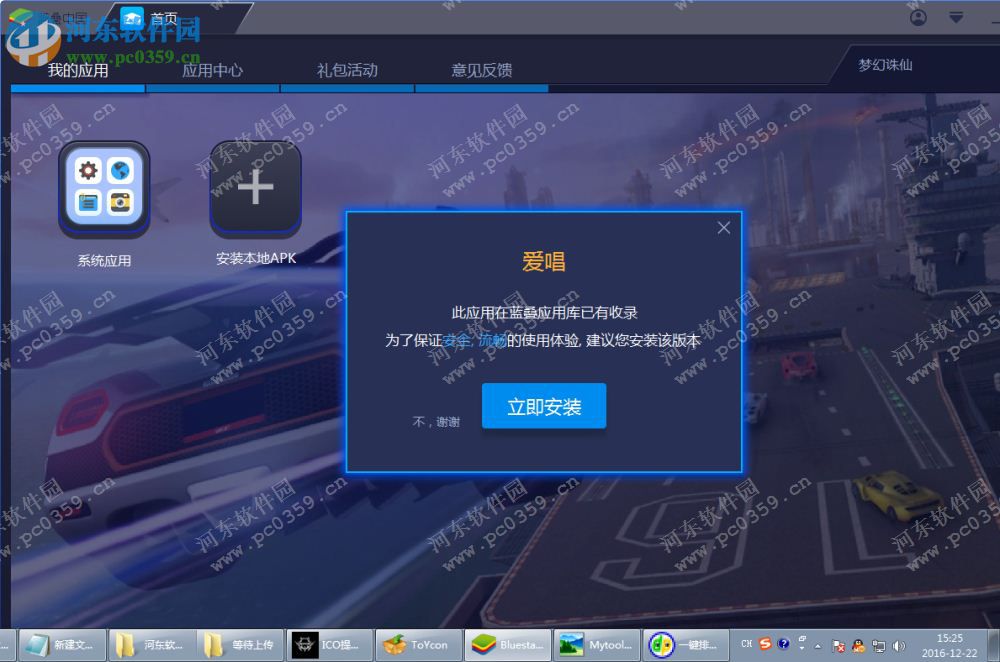The height and width of the screenshot is (662, 1000).
Task: Open 一键排... taskbar program
Action: pos(686,645)
